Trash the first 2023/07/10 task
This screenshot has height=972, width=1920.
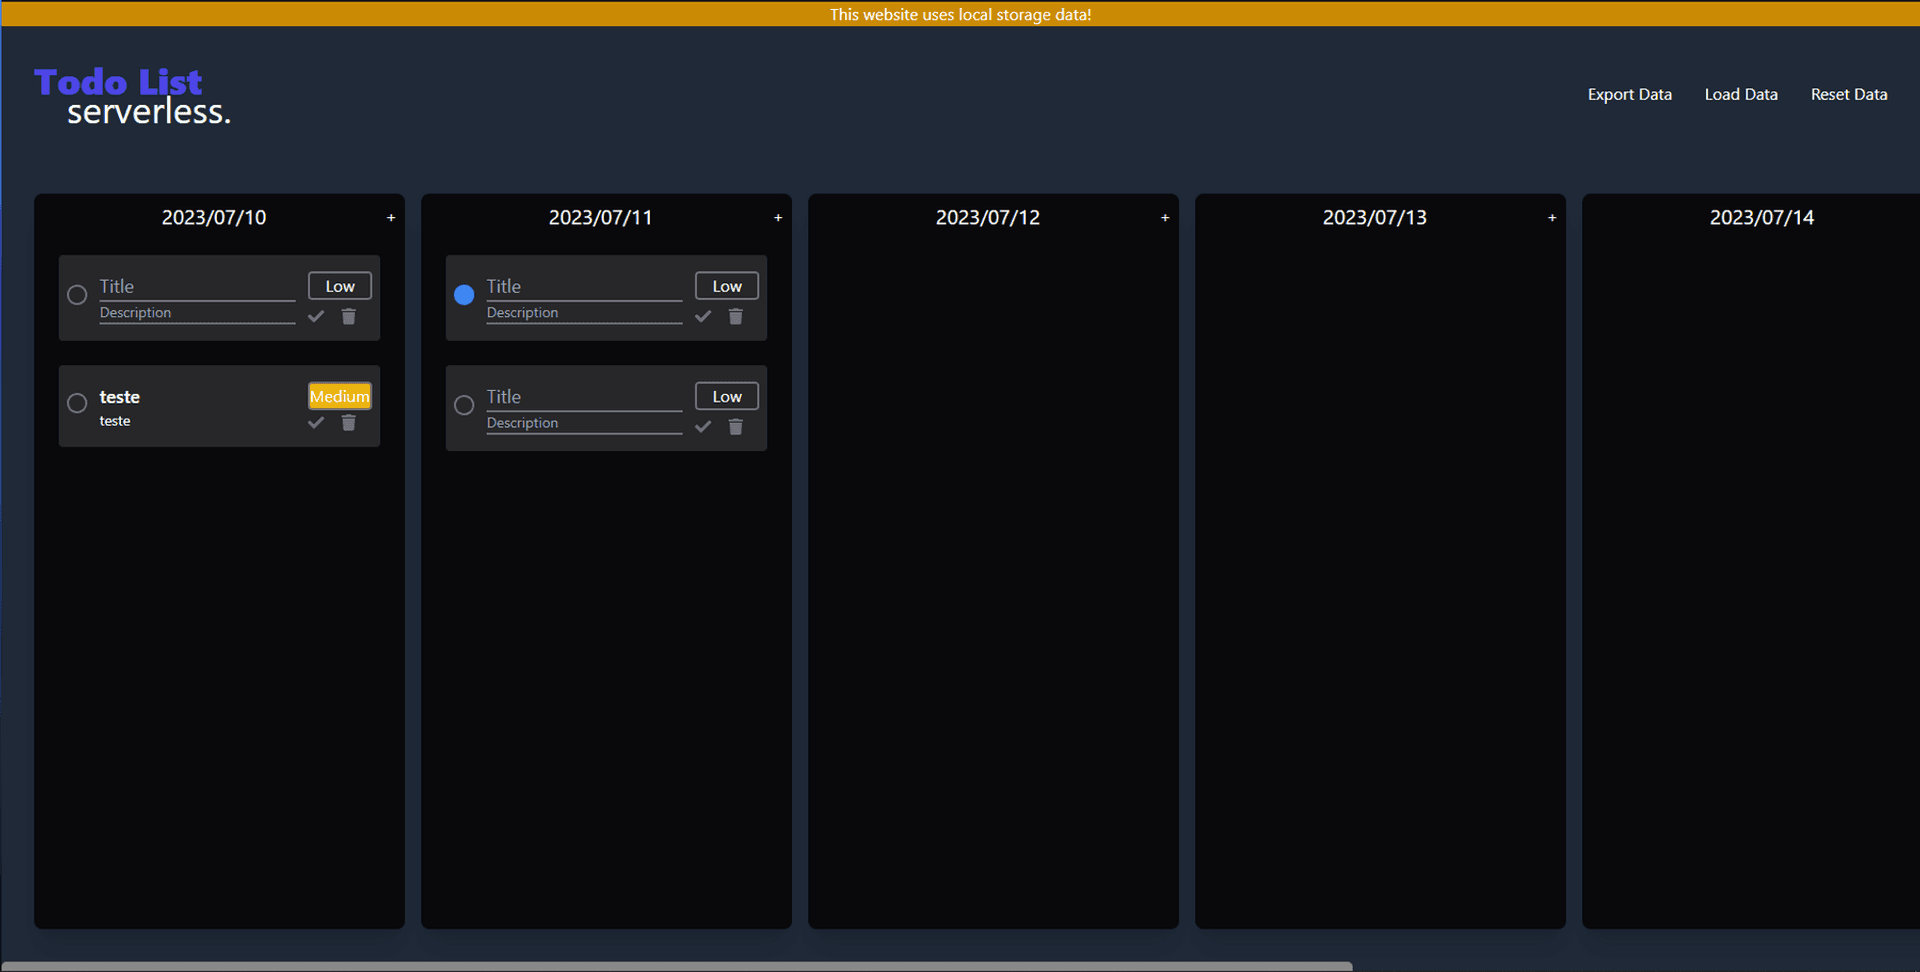[348, 317]
